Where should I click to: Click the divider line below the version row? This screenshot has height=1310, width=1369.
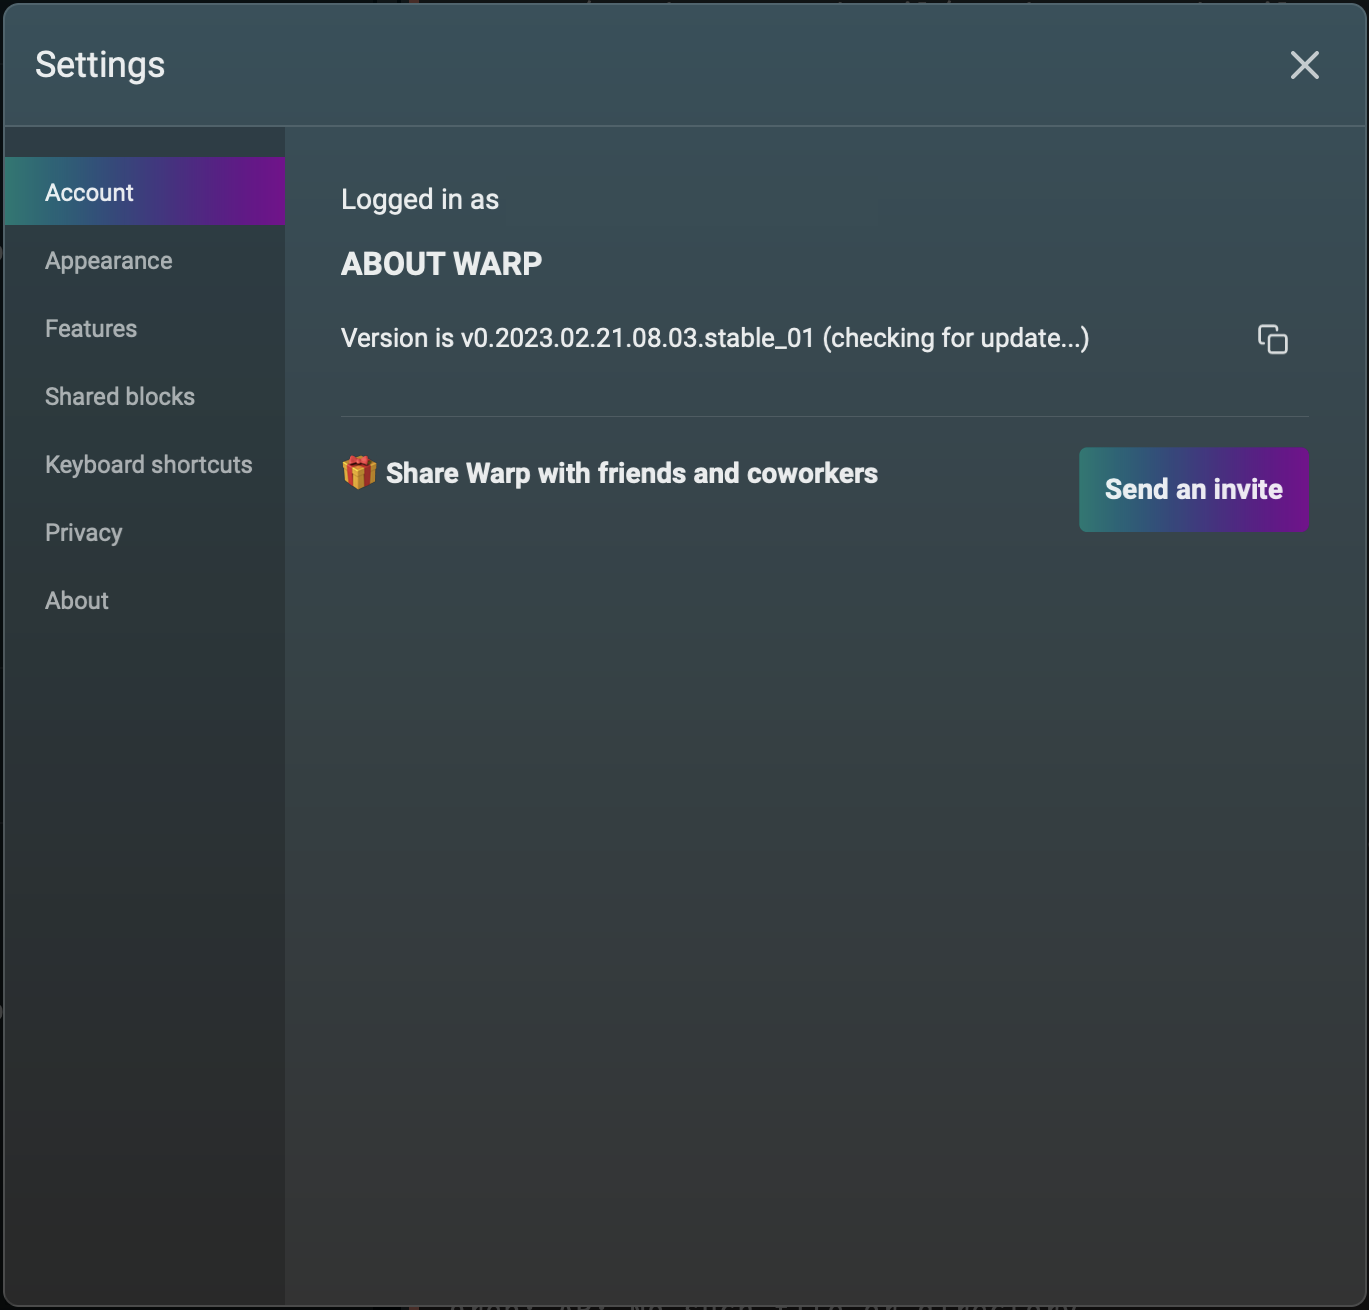click(x=824, y=416)
